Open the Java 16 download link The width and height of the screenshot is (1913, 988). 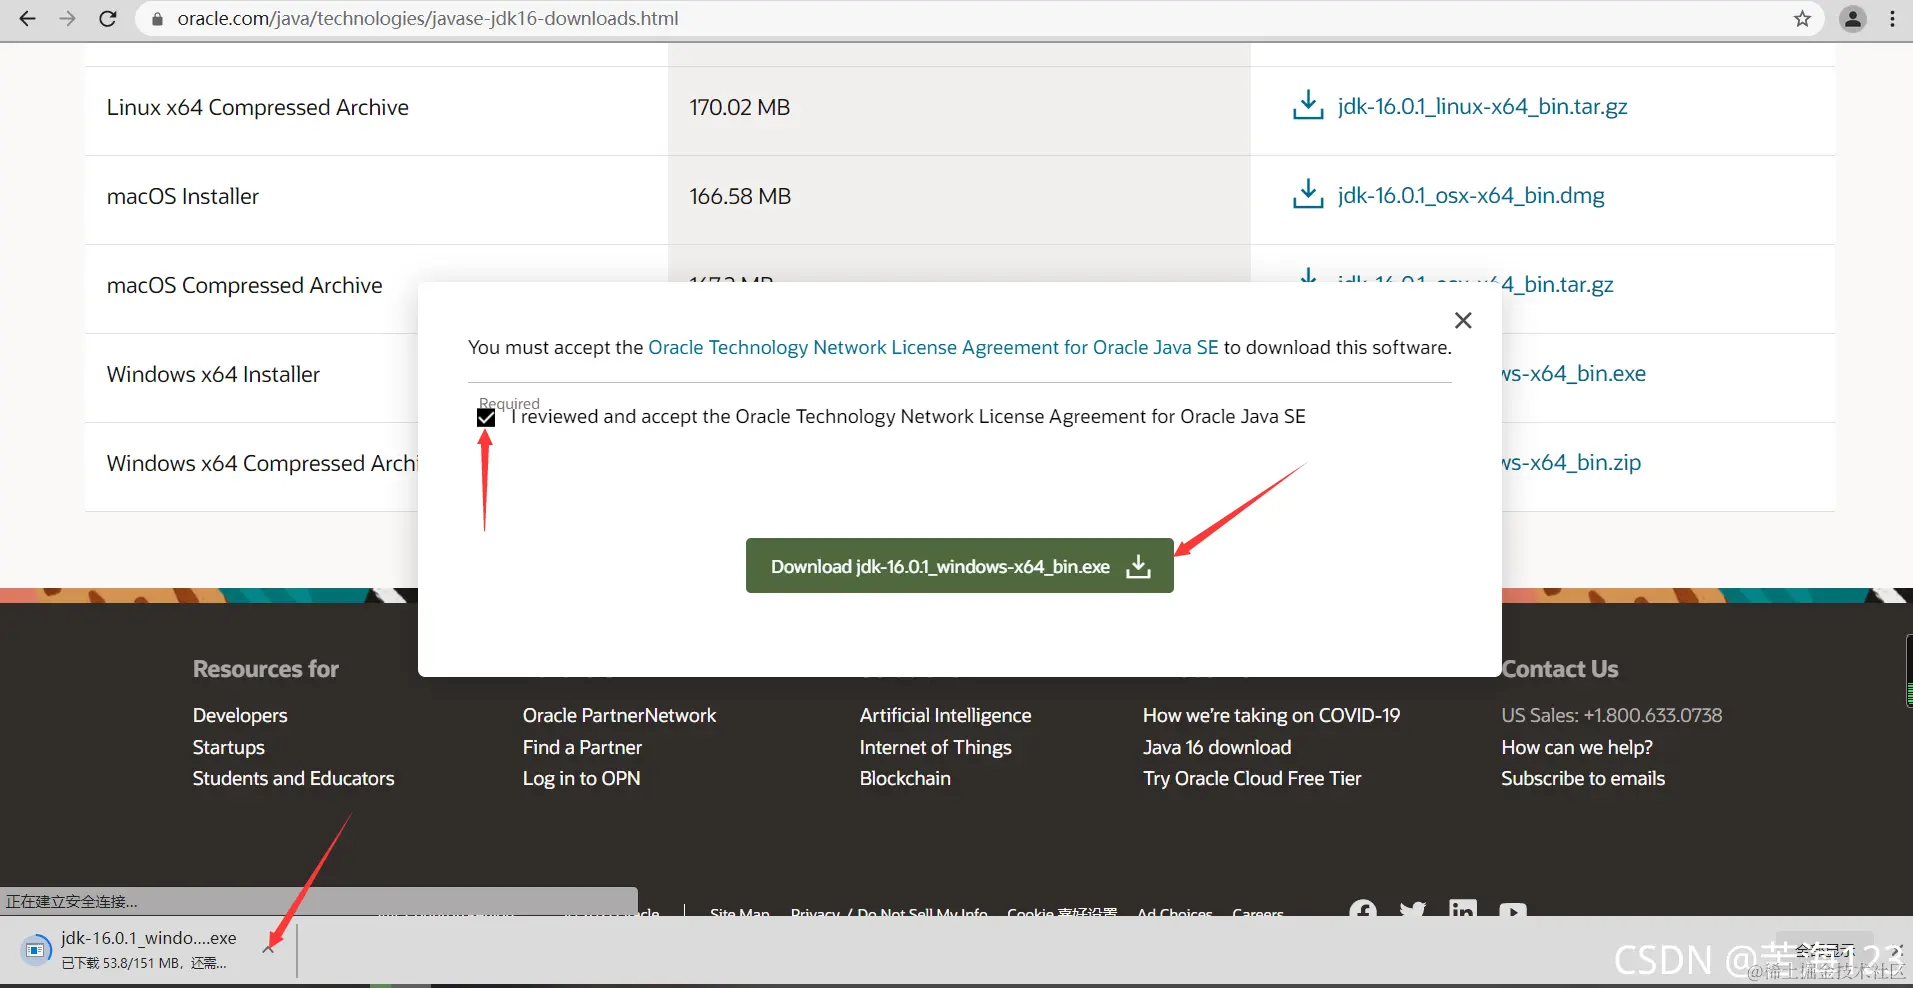click(1217, 747)
